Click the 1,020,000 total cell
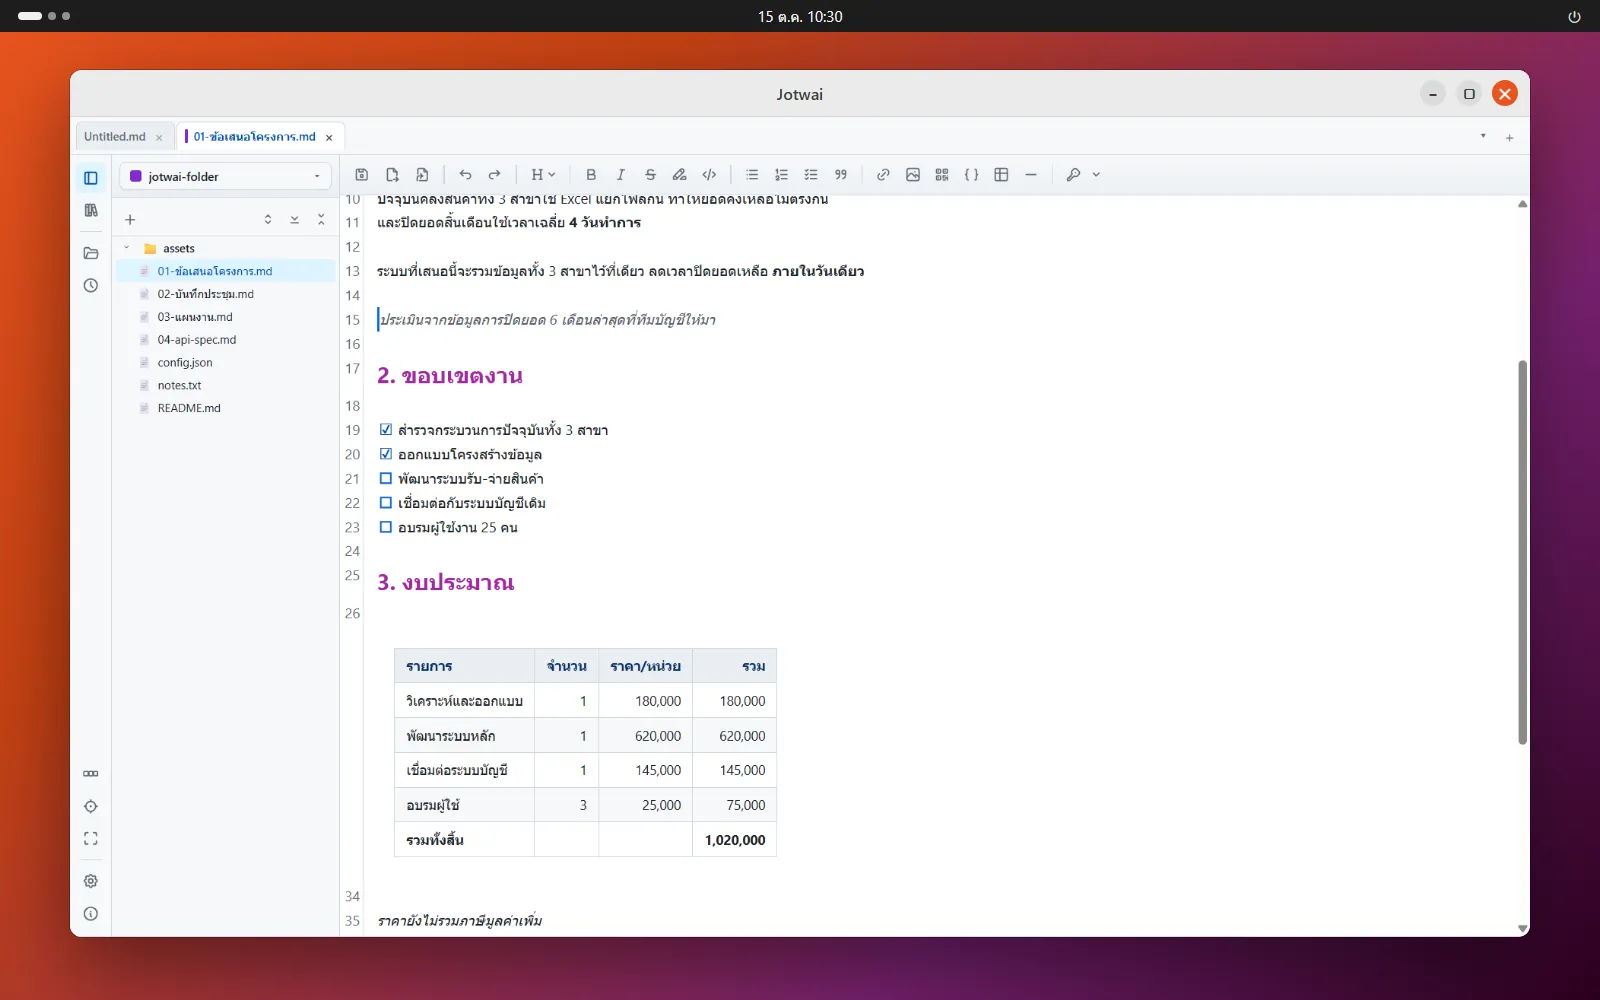 (734, 840)
